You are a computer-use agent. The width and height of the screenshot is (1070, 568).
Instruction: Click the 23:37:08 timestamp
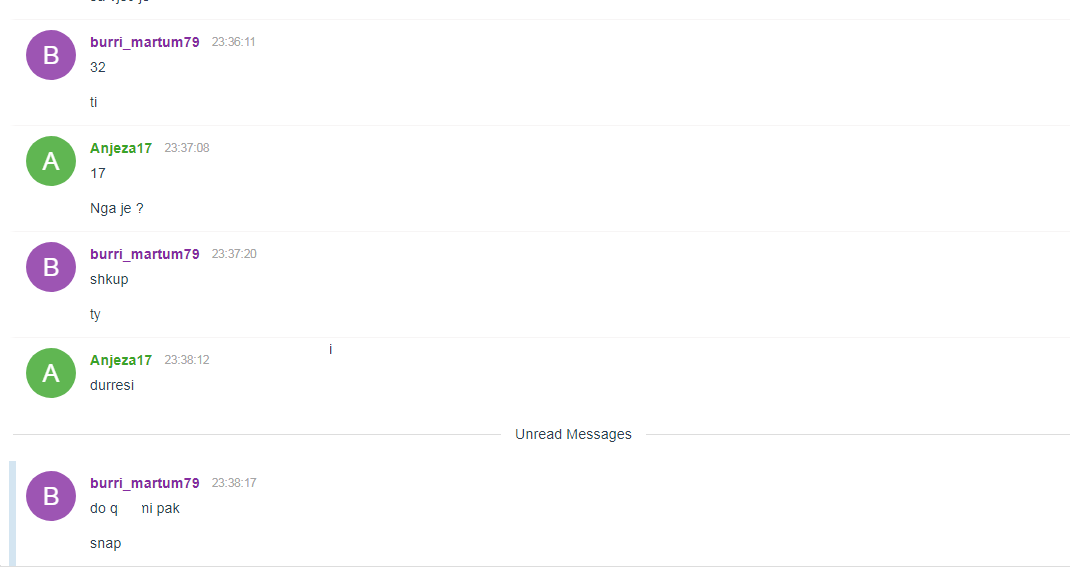(187, 148)
